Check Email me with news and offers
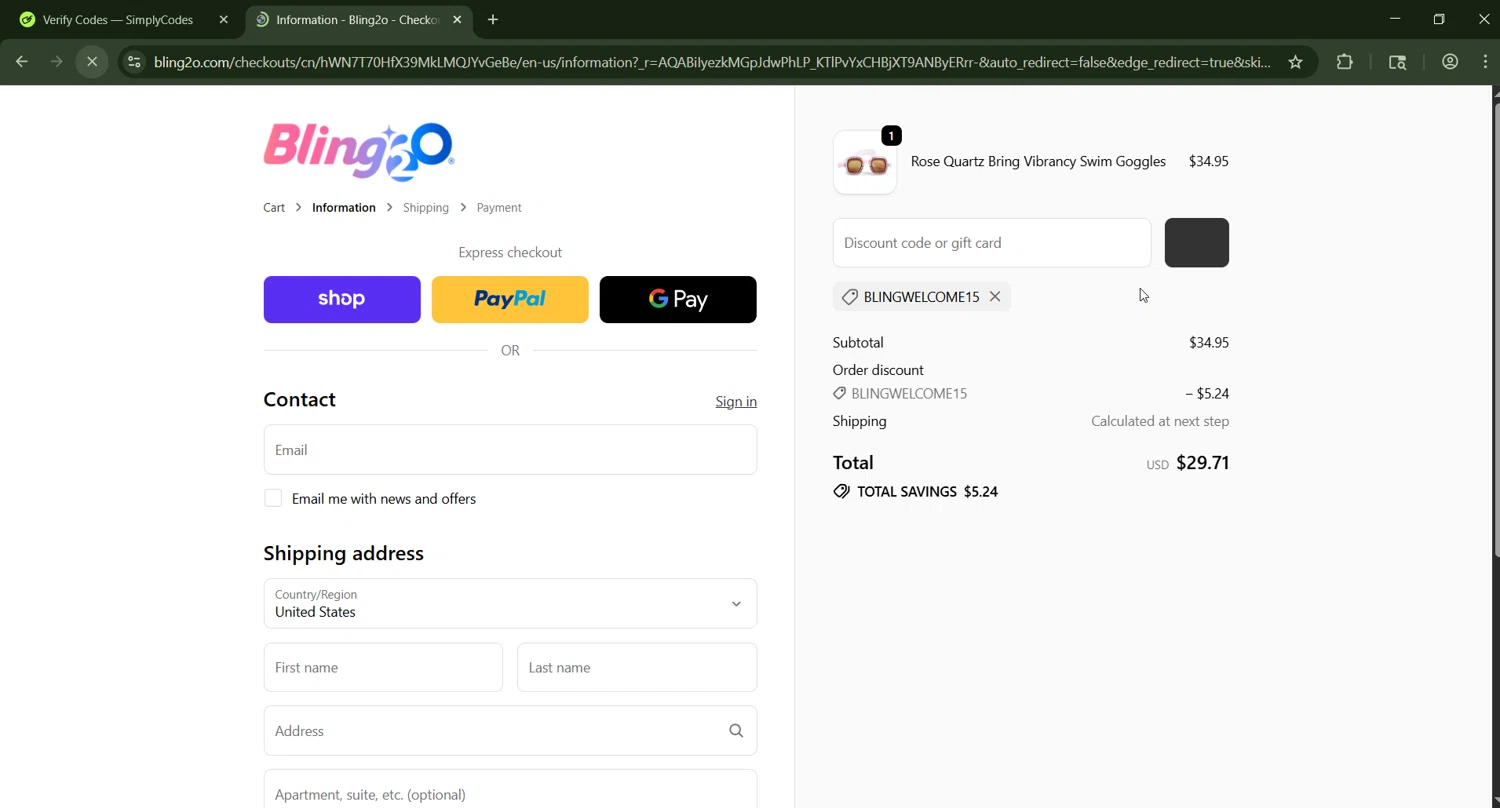The width and height of the screenshot is (1500, 808). 273,498
